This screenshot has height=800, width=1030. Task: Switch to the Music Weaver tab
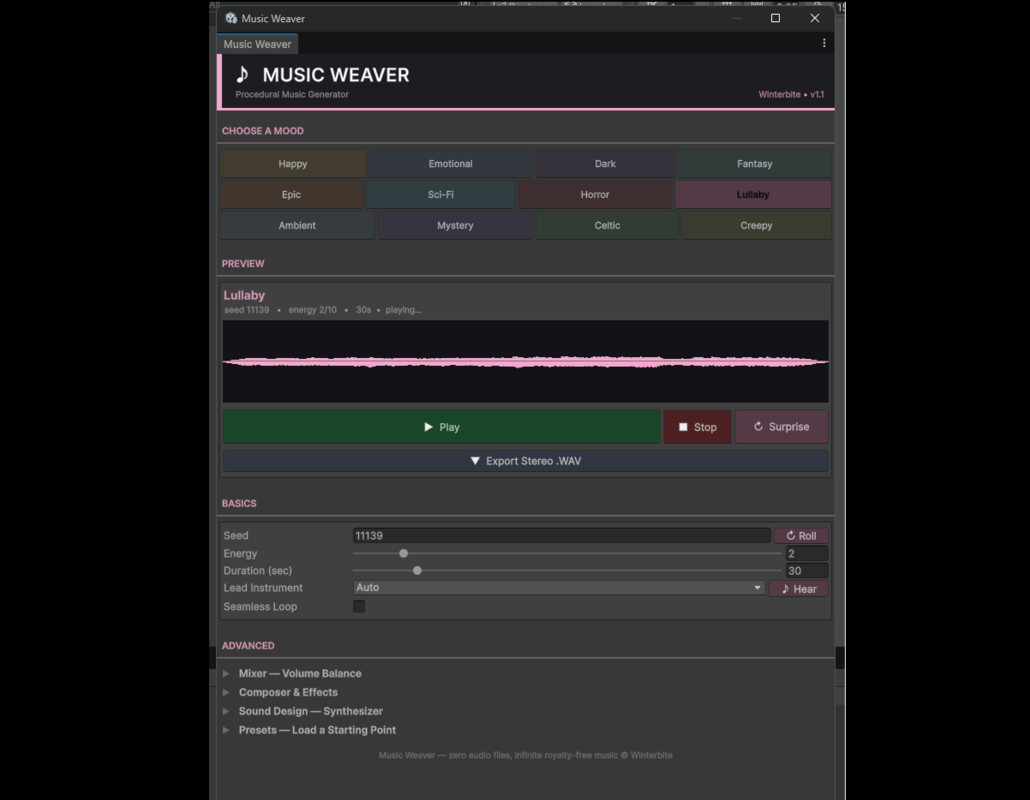(257, 44)
